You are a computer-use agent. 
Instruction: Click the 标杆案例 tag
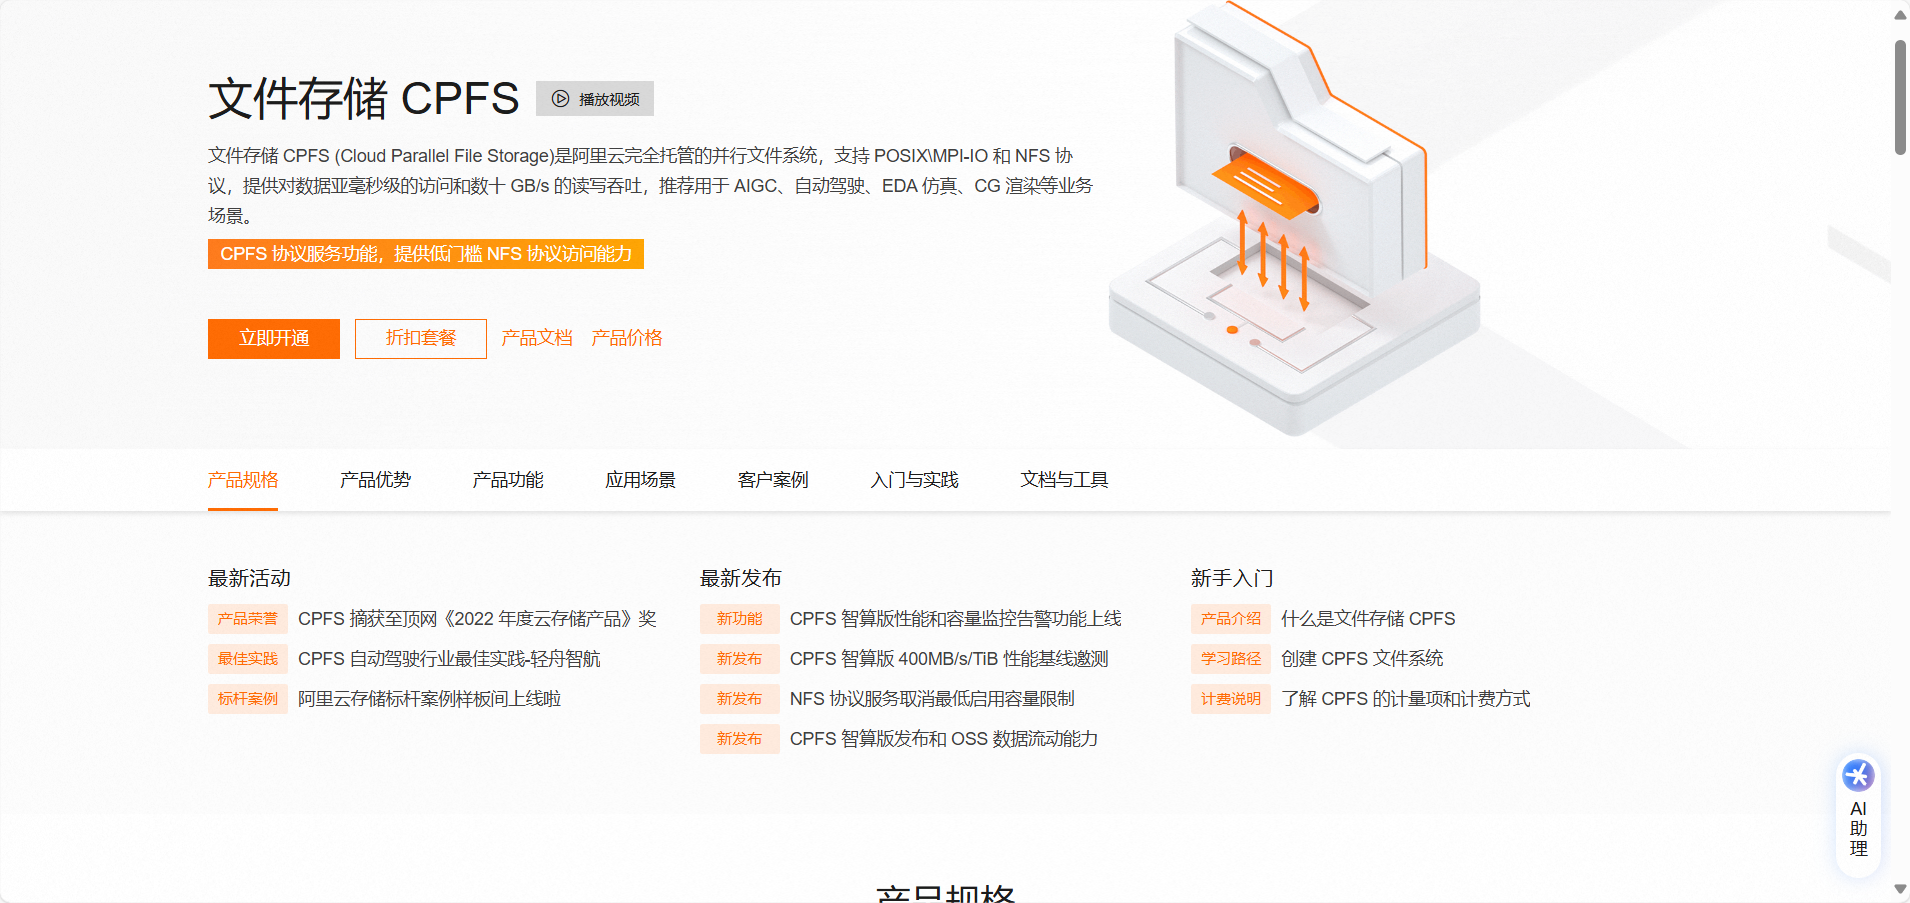click(x=248, y=699)
